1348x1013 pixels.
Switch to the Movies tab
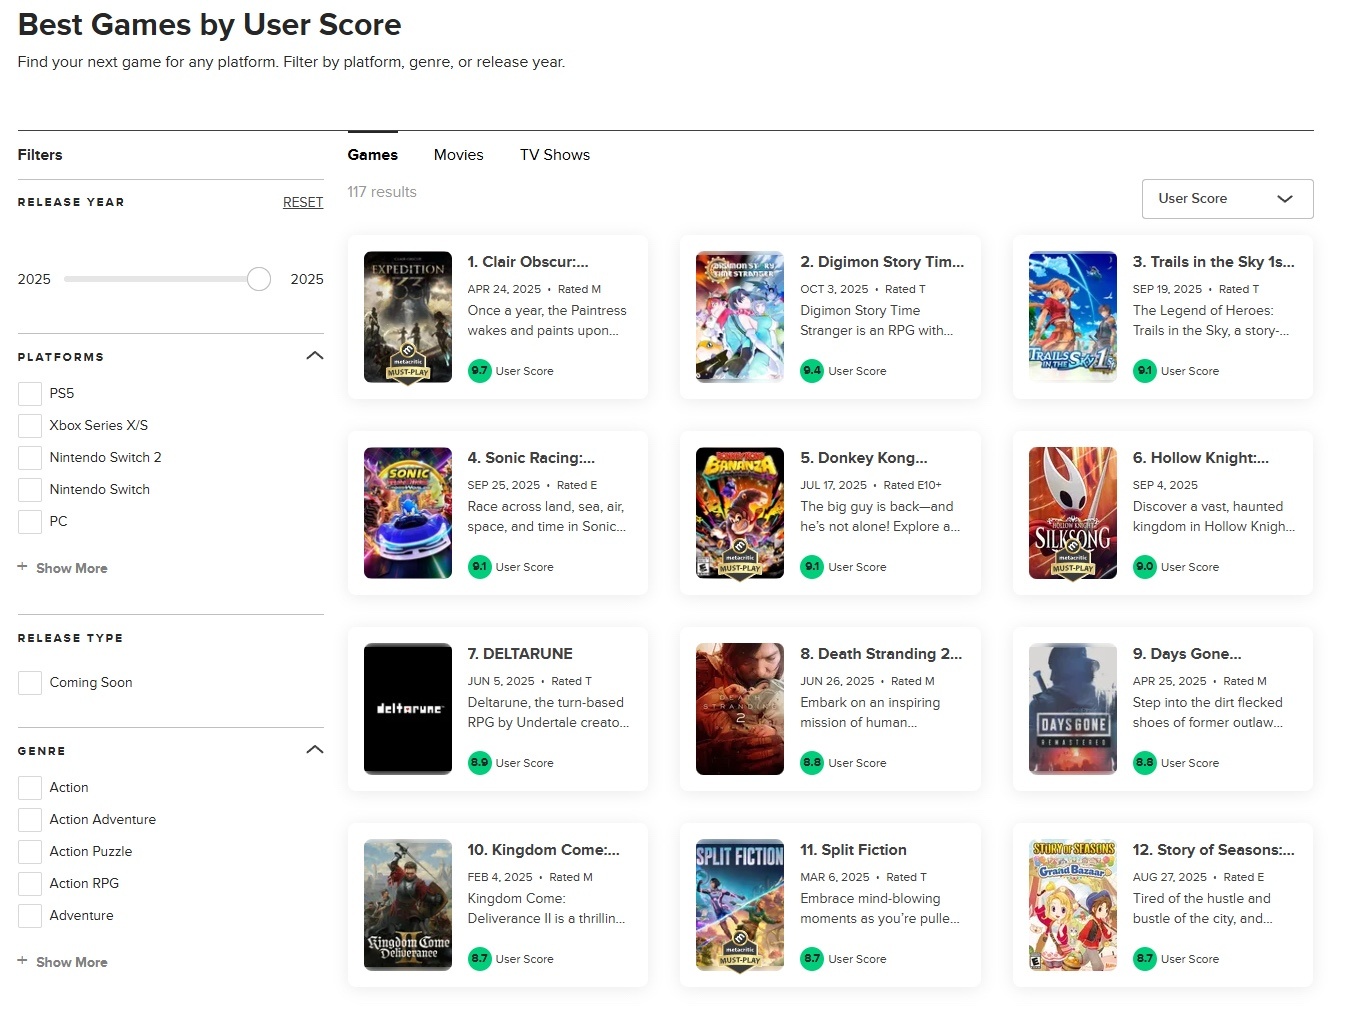click(459, 155)
